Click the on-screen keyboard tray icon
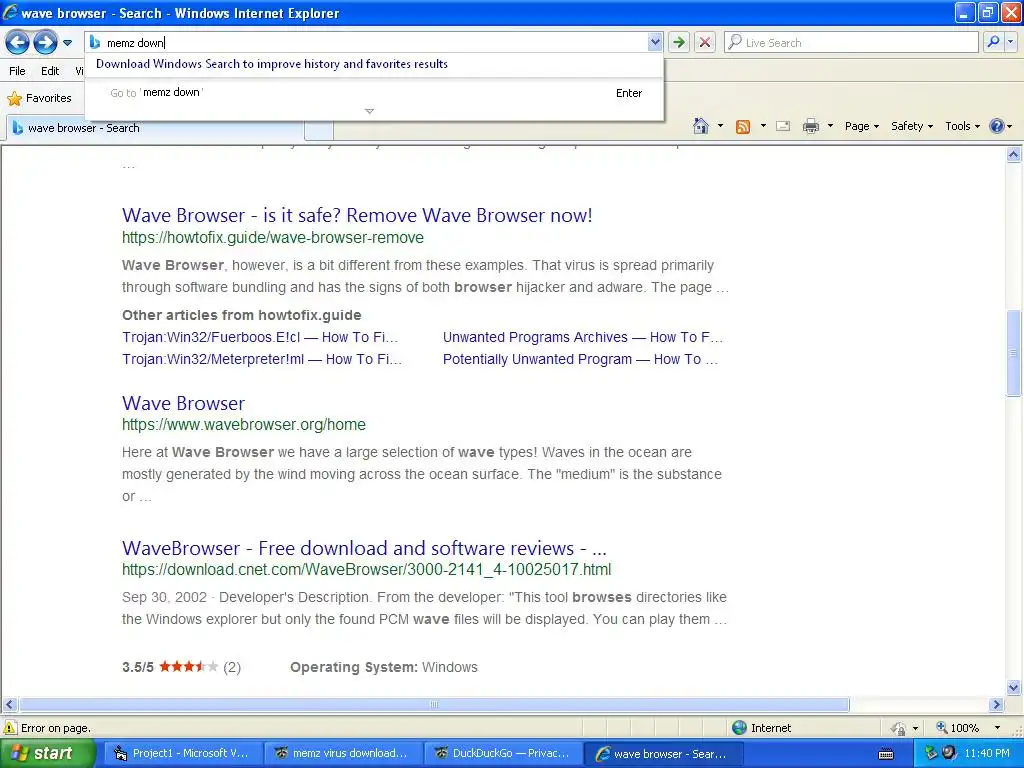This screenshot has height=768, width=1024. 886,754
